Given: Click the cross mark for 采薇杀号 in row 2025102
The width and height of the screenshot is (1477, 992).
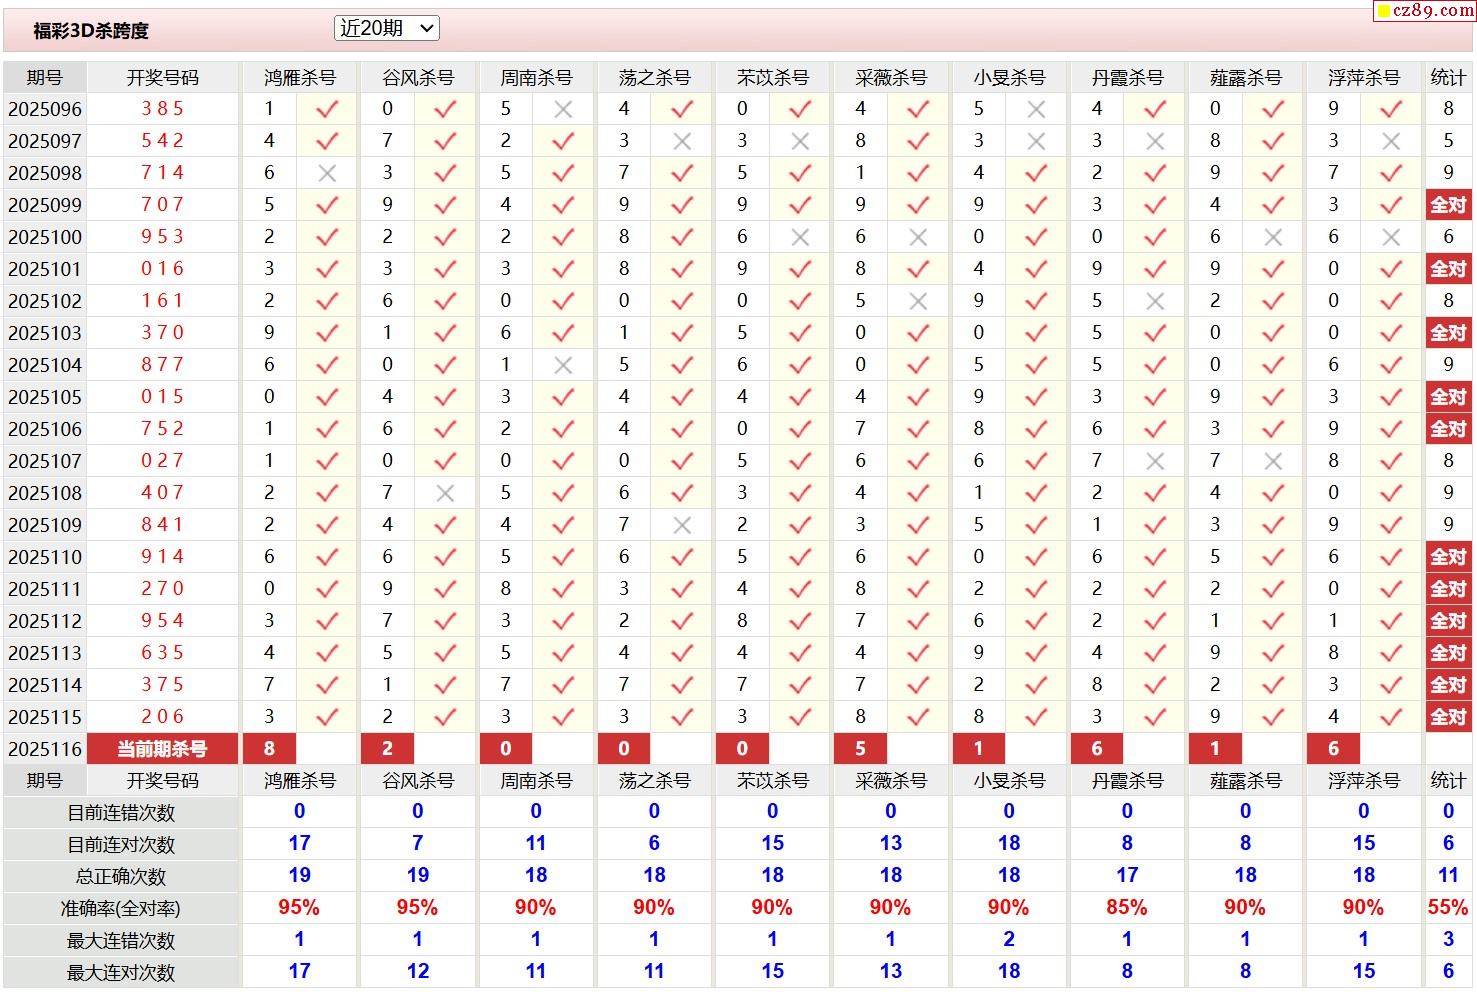Looking at the screenshot, I should pos(918,301).
